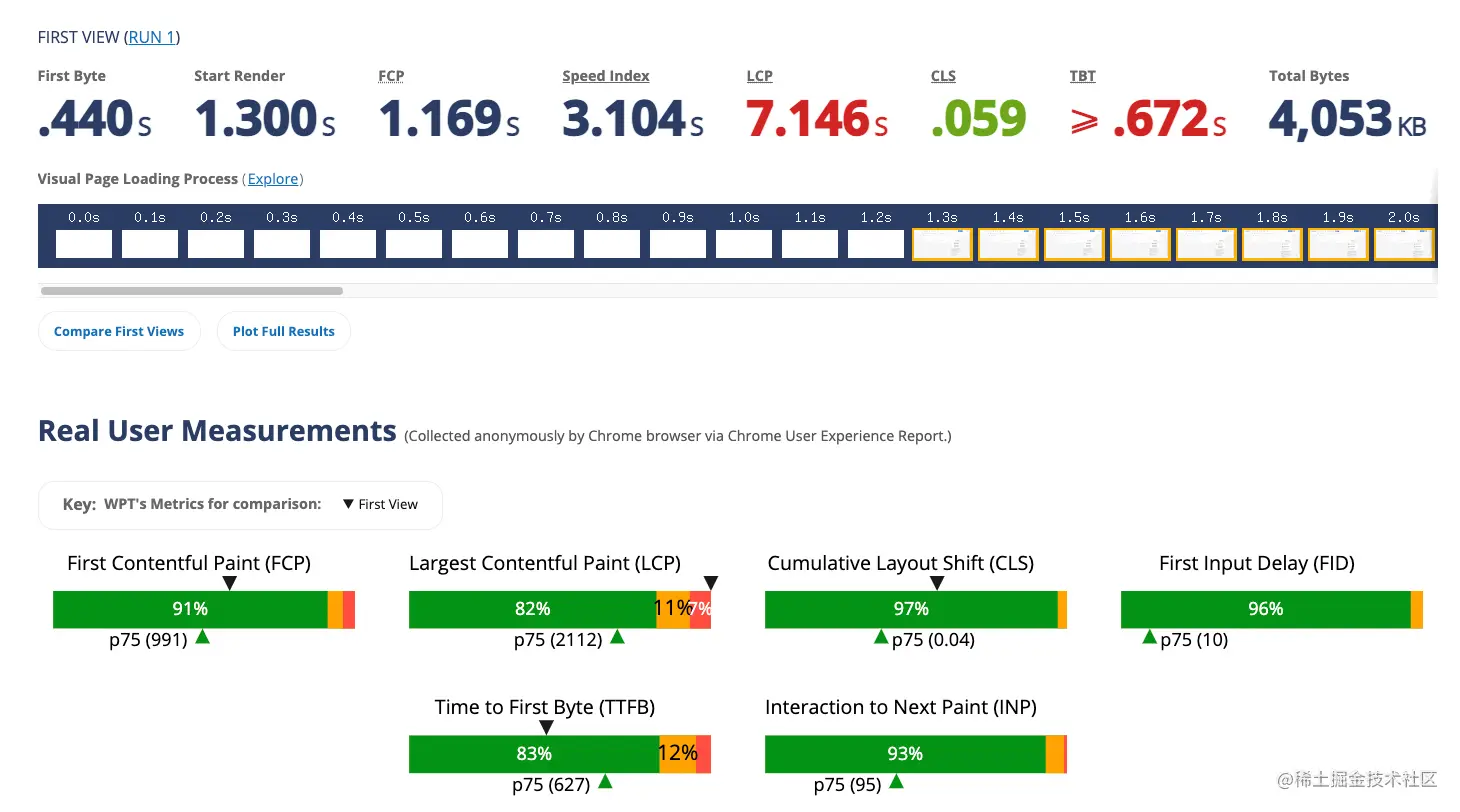
Task: Click the Interaction to Next Paint (INP) title
Action: [x=901, y=707]
